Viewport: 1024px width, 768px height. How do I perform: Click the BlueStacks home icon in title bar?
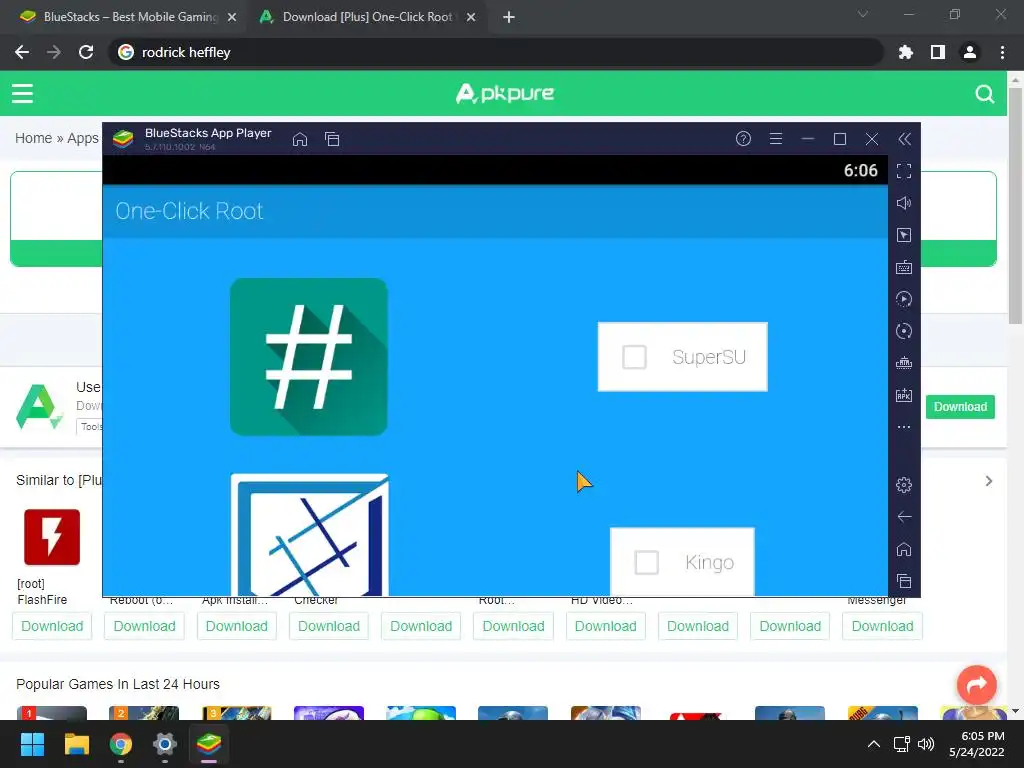click(x=300, y=139)
